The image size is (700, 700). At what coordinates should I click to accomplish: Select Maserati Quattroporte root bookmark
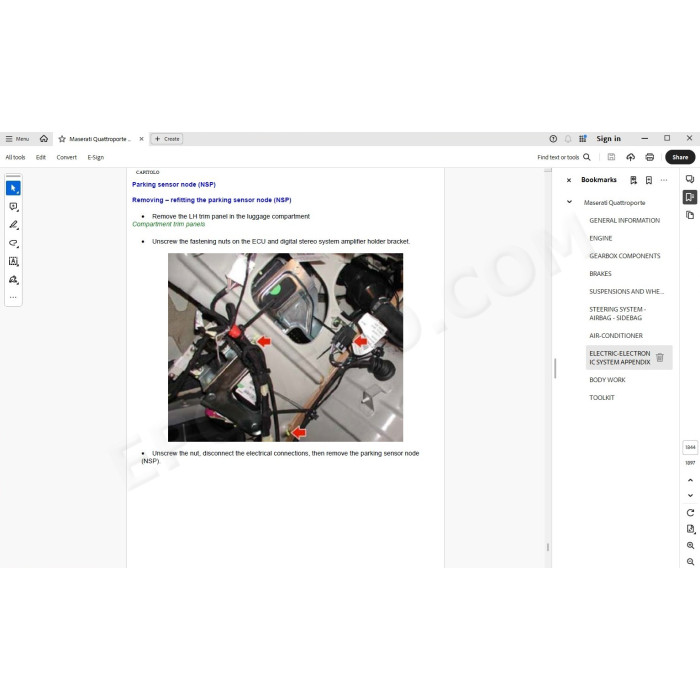[614, 203]
